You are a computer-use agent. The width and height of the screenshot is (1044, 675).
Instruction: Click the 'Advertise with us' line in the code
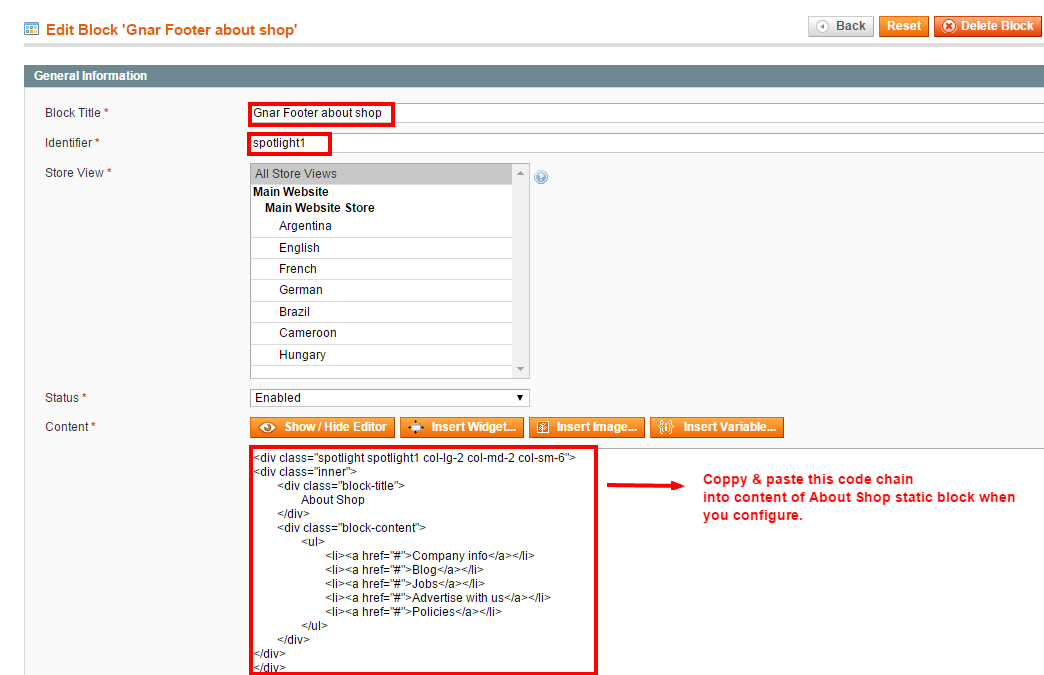pos(437,598)
